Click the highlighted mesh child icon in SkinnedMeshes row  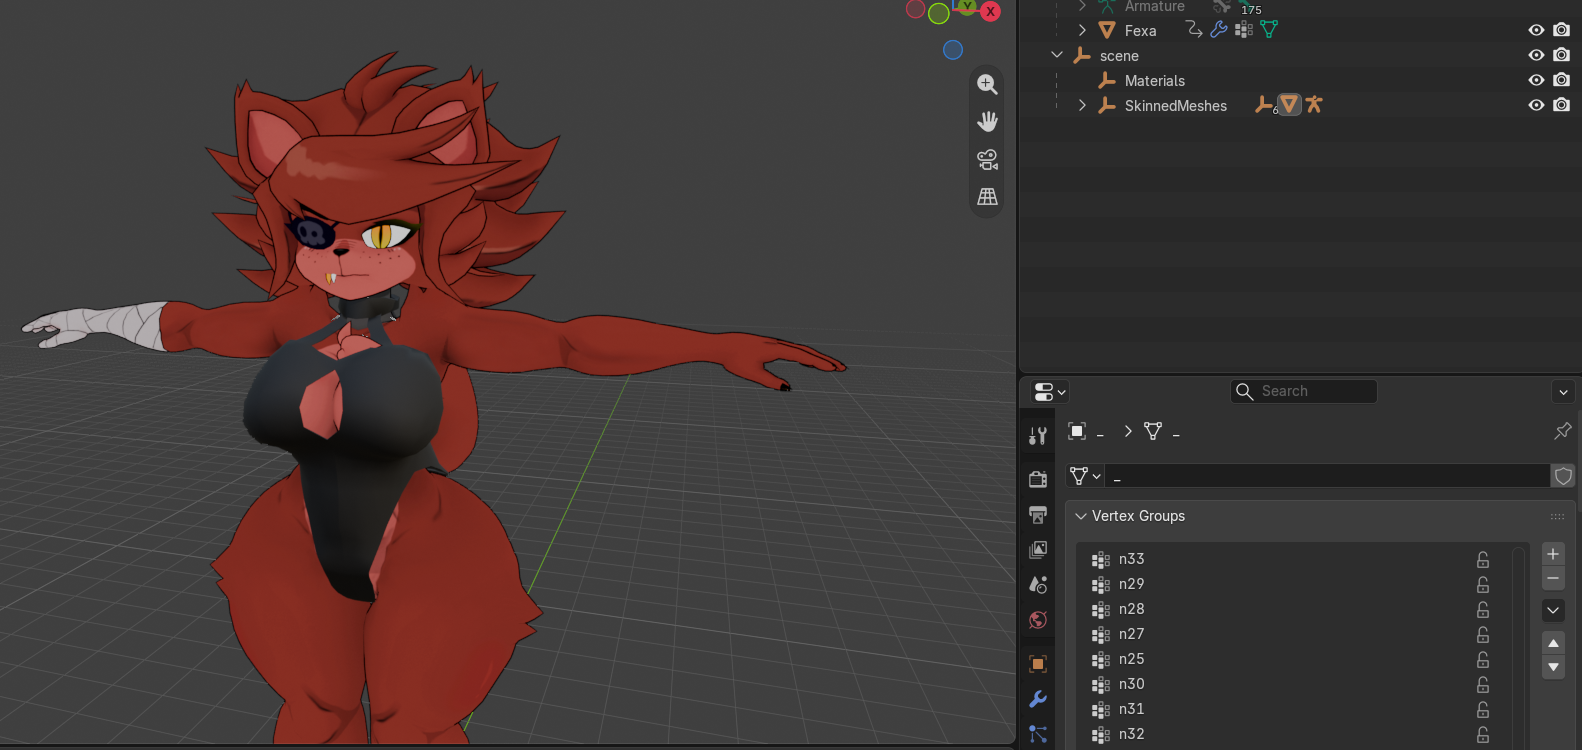click(1289, 104)
